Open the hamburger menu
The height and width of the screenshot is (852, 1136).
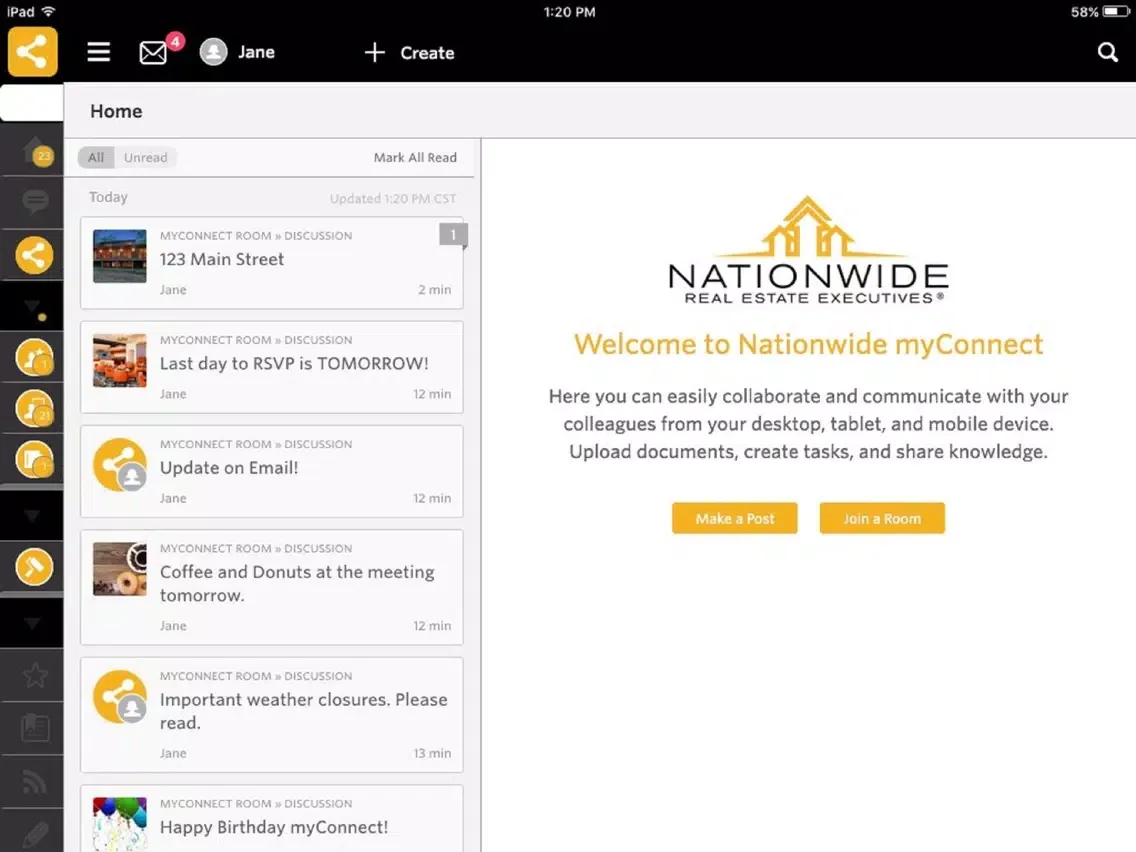pyautogui.click(x=99, y=52)
